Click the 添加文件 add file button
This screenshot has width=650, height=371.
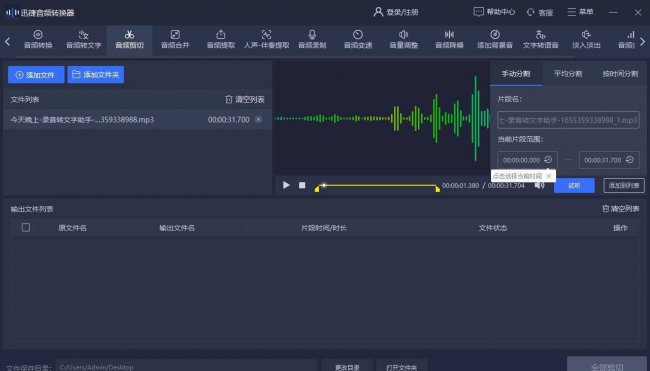36,75
